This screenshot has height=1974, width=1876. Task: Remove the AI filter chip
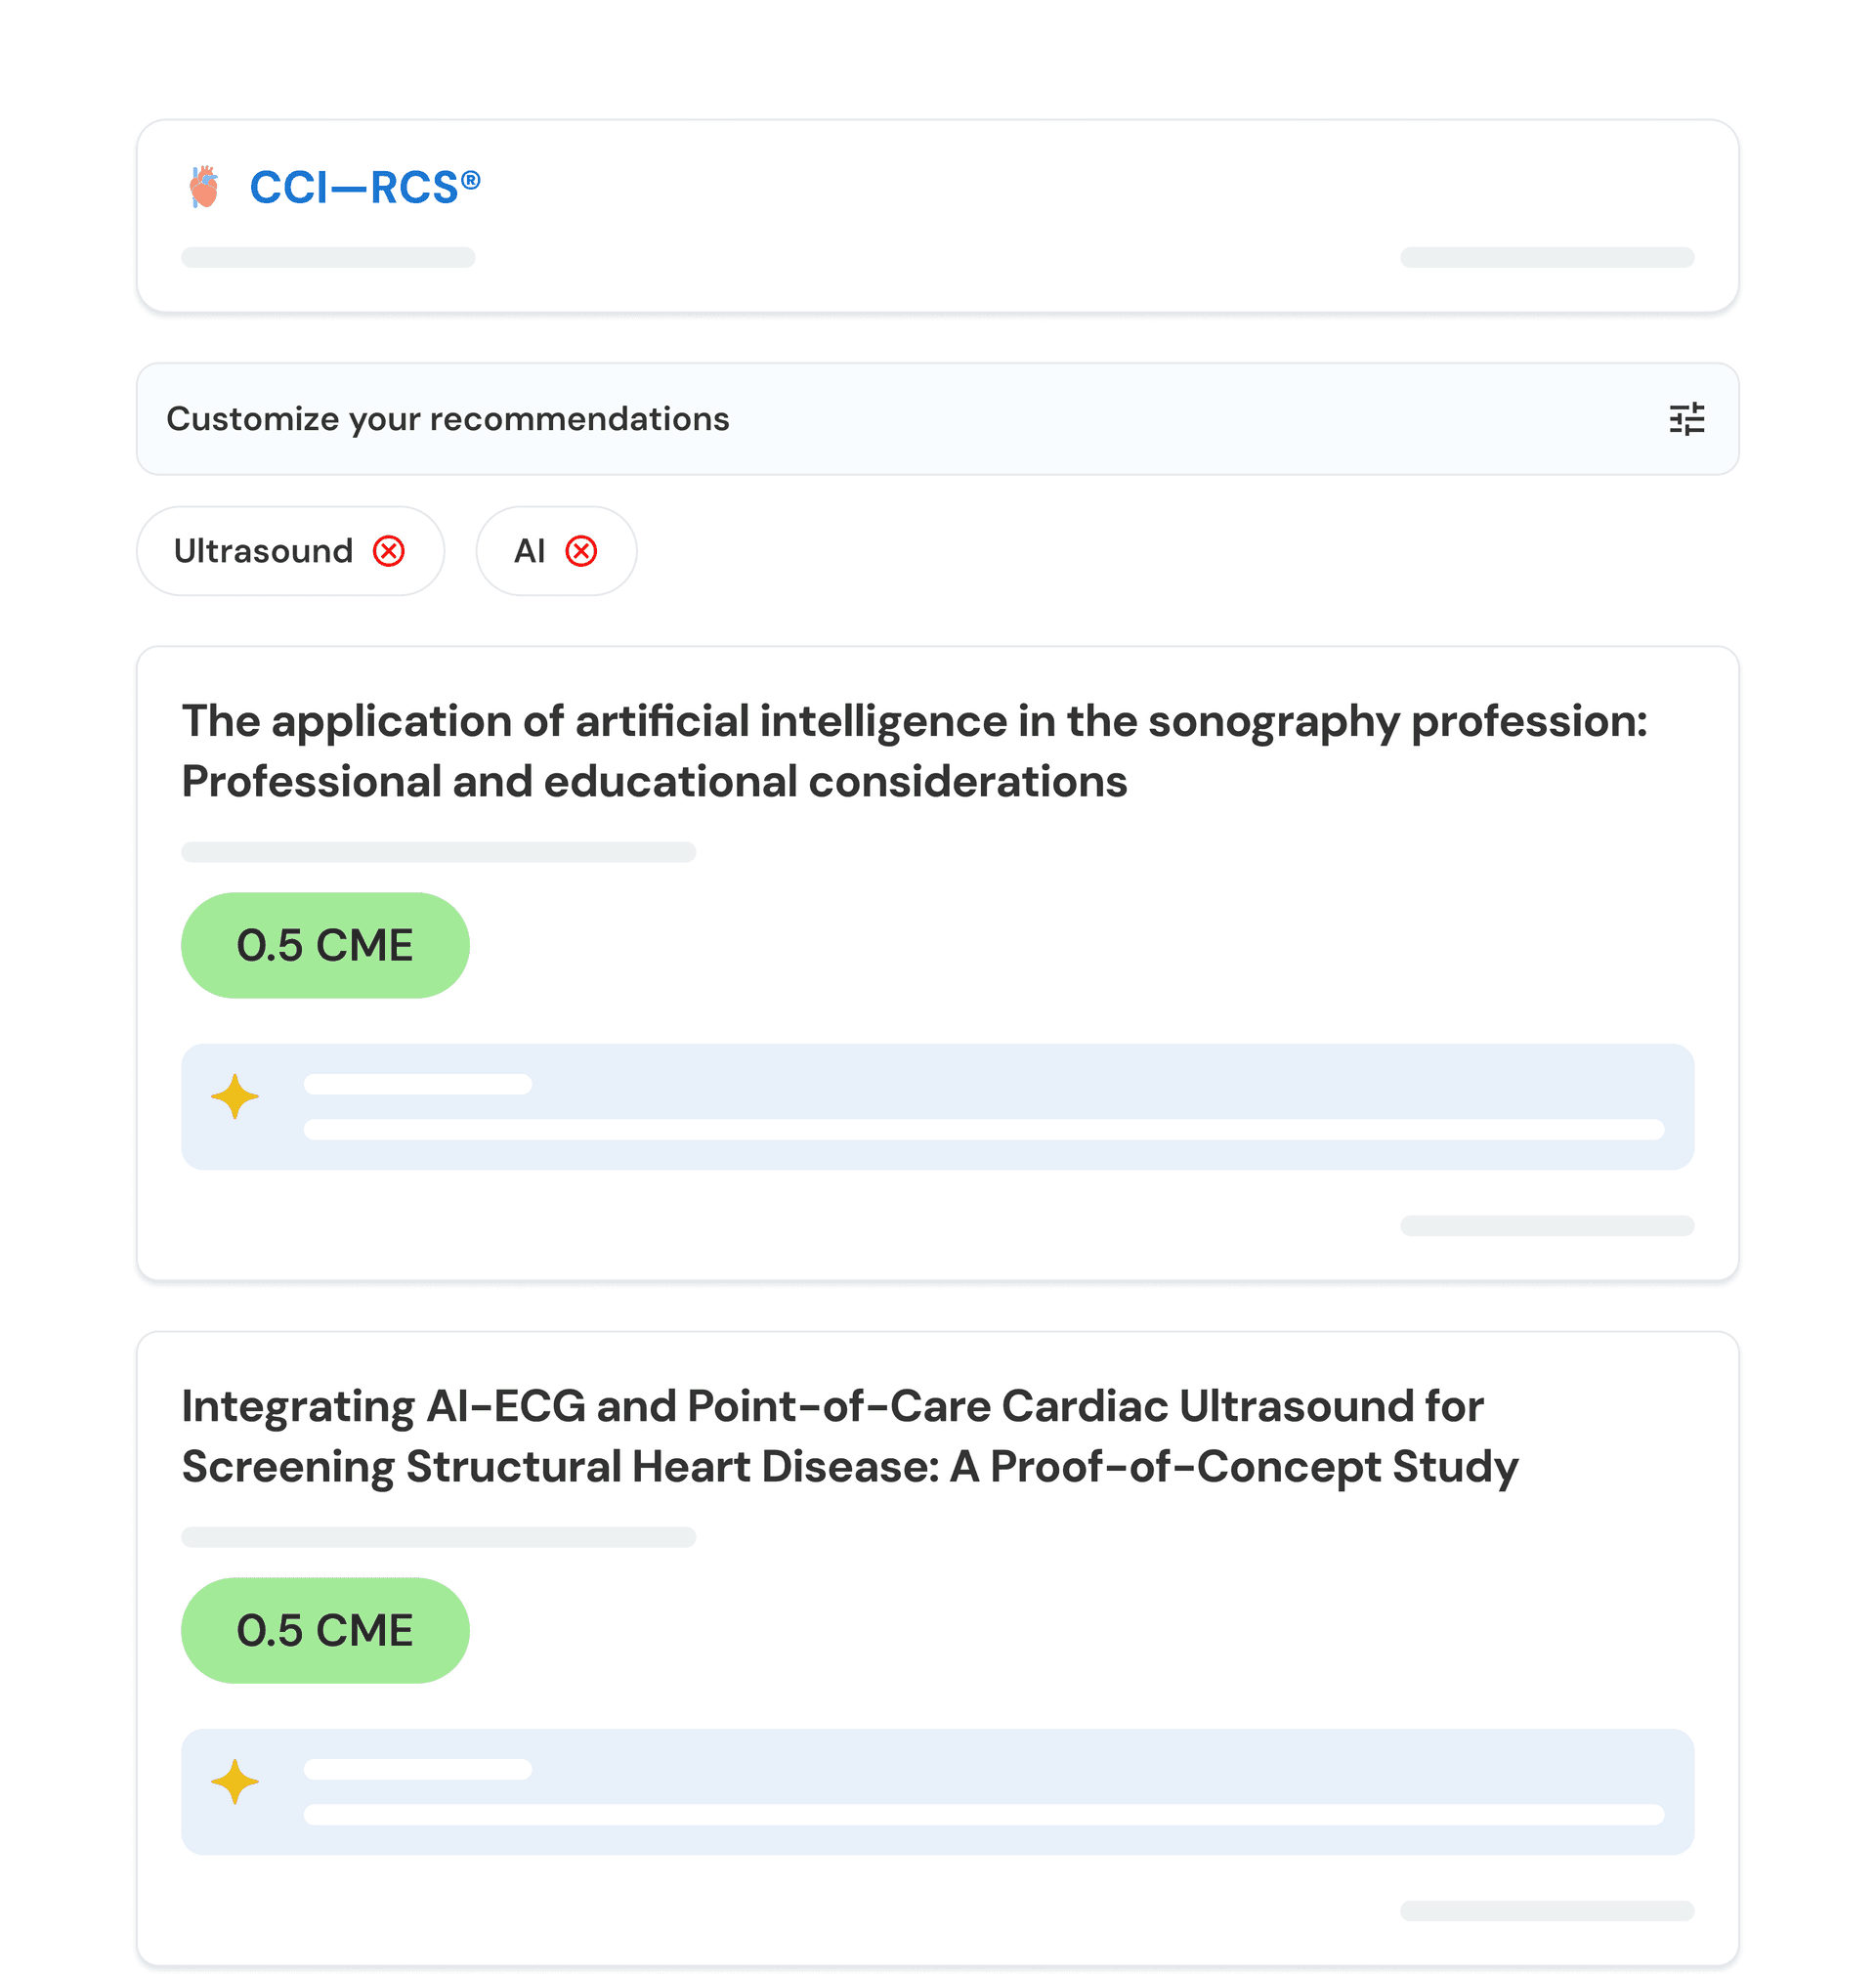[581, 551]
